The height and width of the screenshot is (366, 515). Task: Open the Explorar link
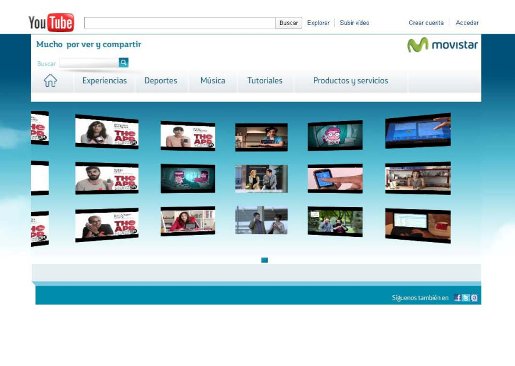point(318,23)
